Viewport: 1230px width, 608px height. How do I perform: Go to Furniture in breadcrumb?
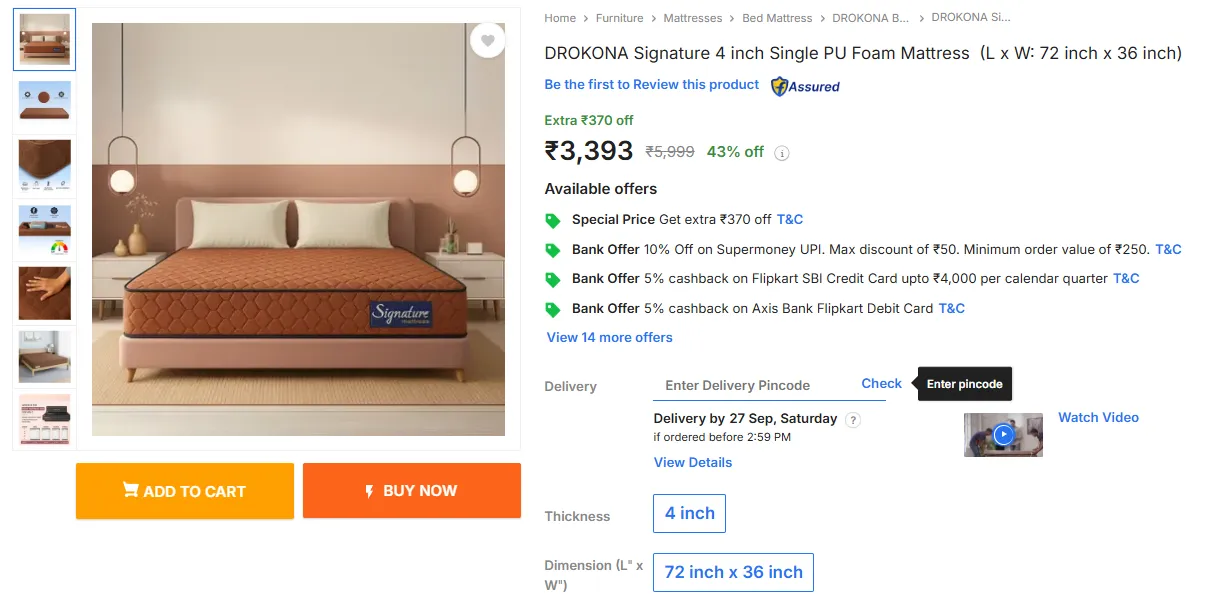coord(619,18)
